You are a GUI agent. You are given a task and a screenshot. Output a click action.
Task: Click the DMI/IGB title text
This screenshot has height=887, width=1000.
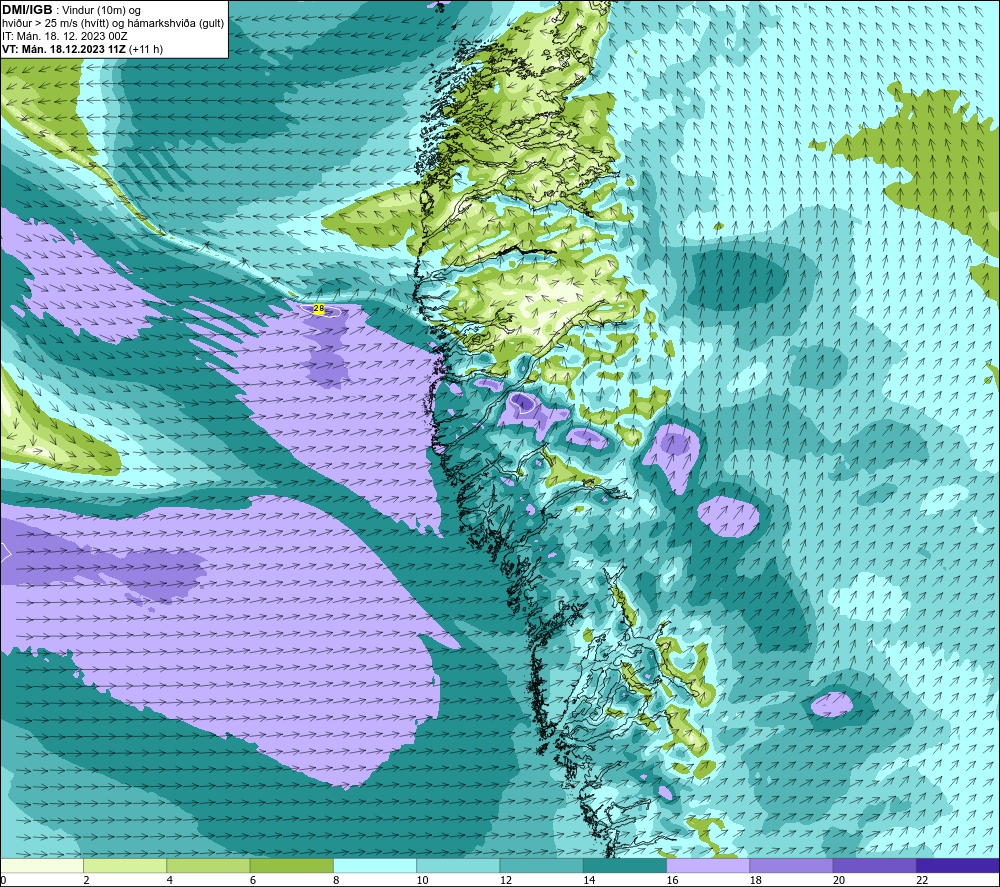tap(27, 10)
